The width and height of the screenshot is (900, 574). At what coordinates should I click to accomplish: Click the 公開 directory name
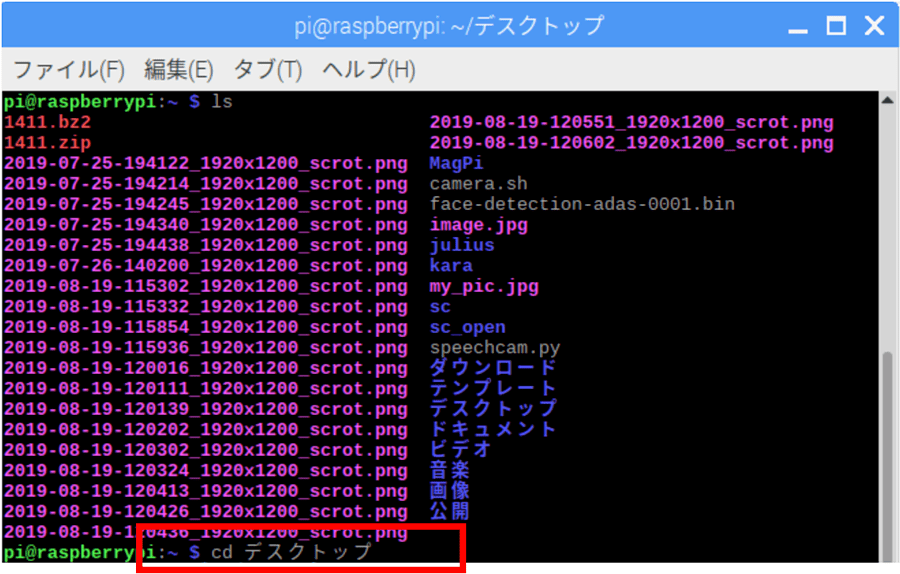(x=449, y=511)
